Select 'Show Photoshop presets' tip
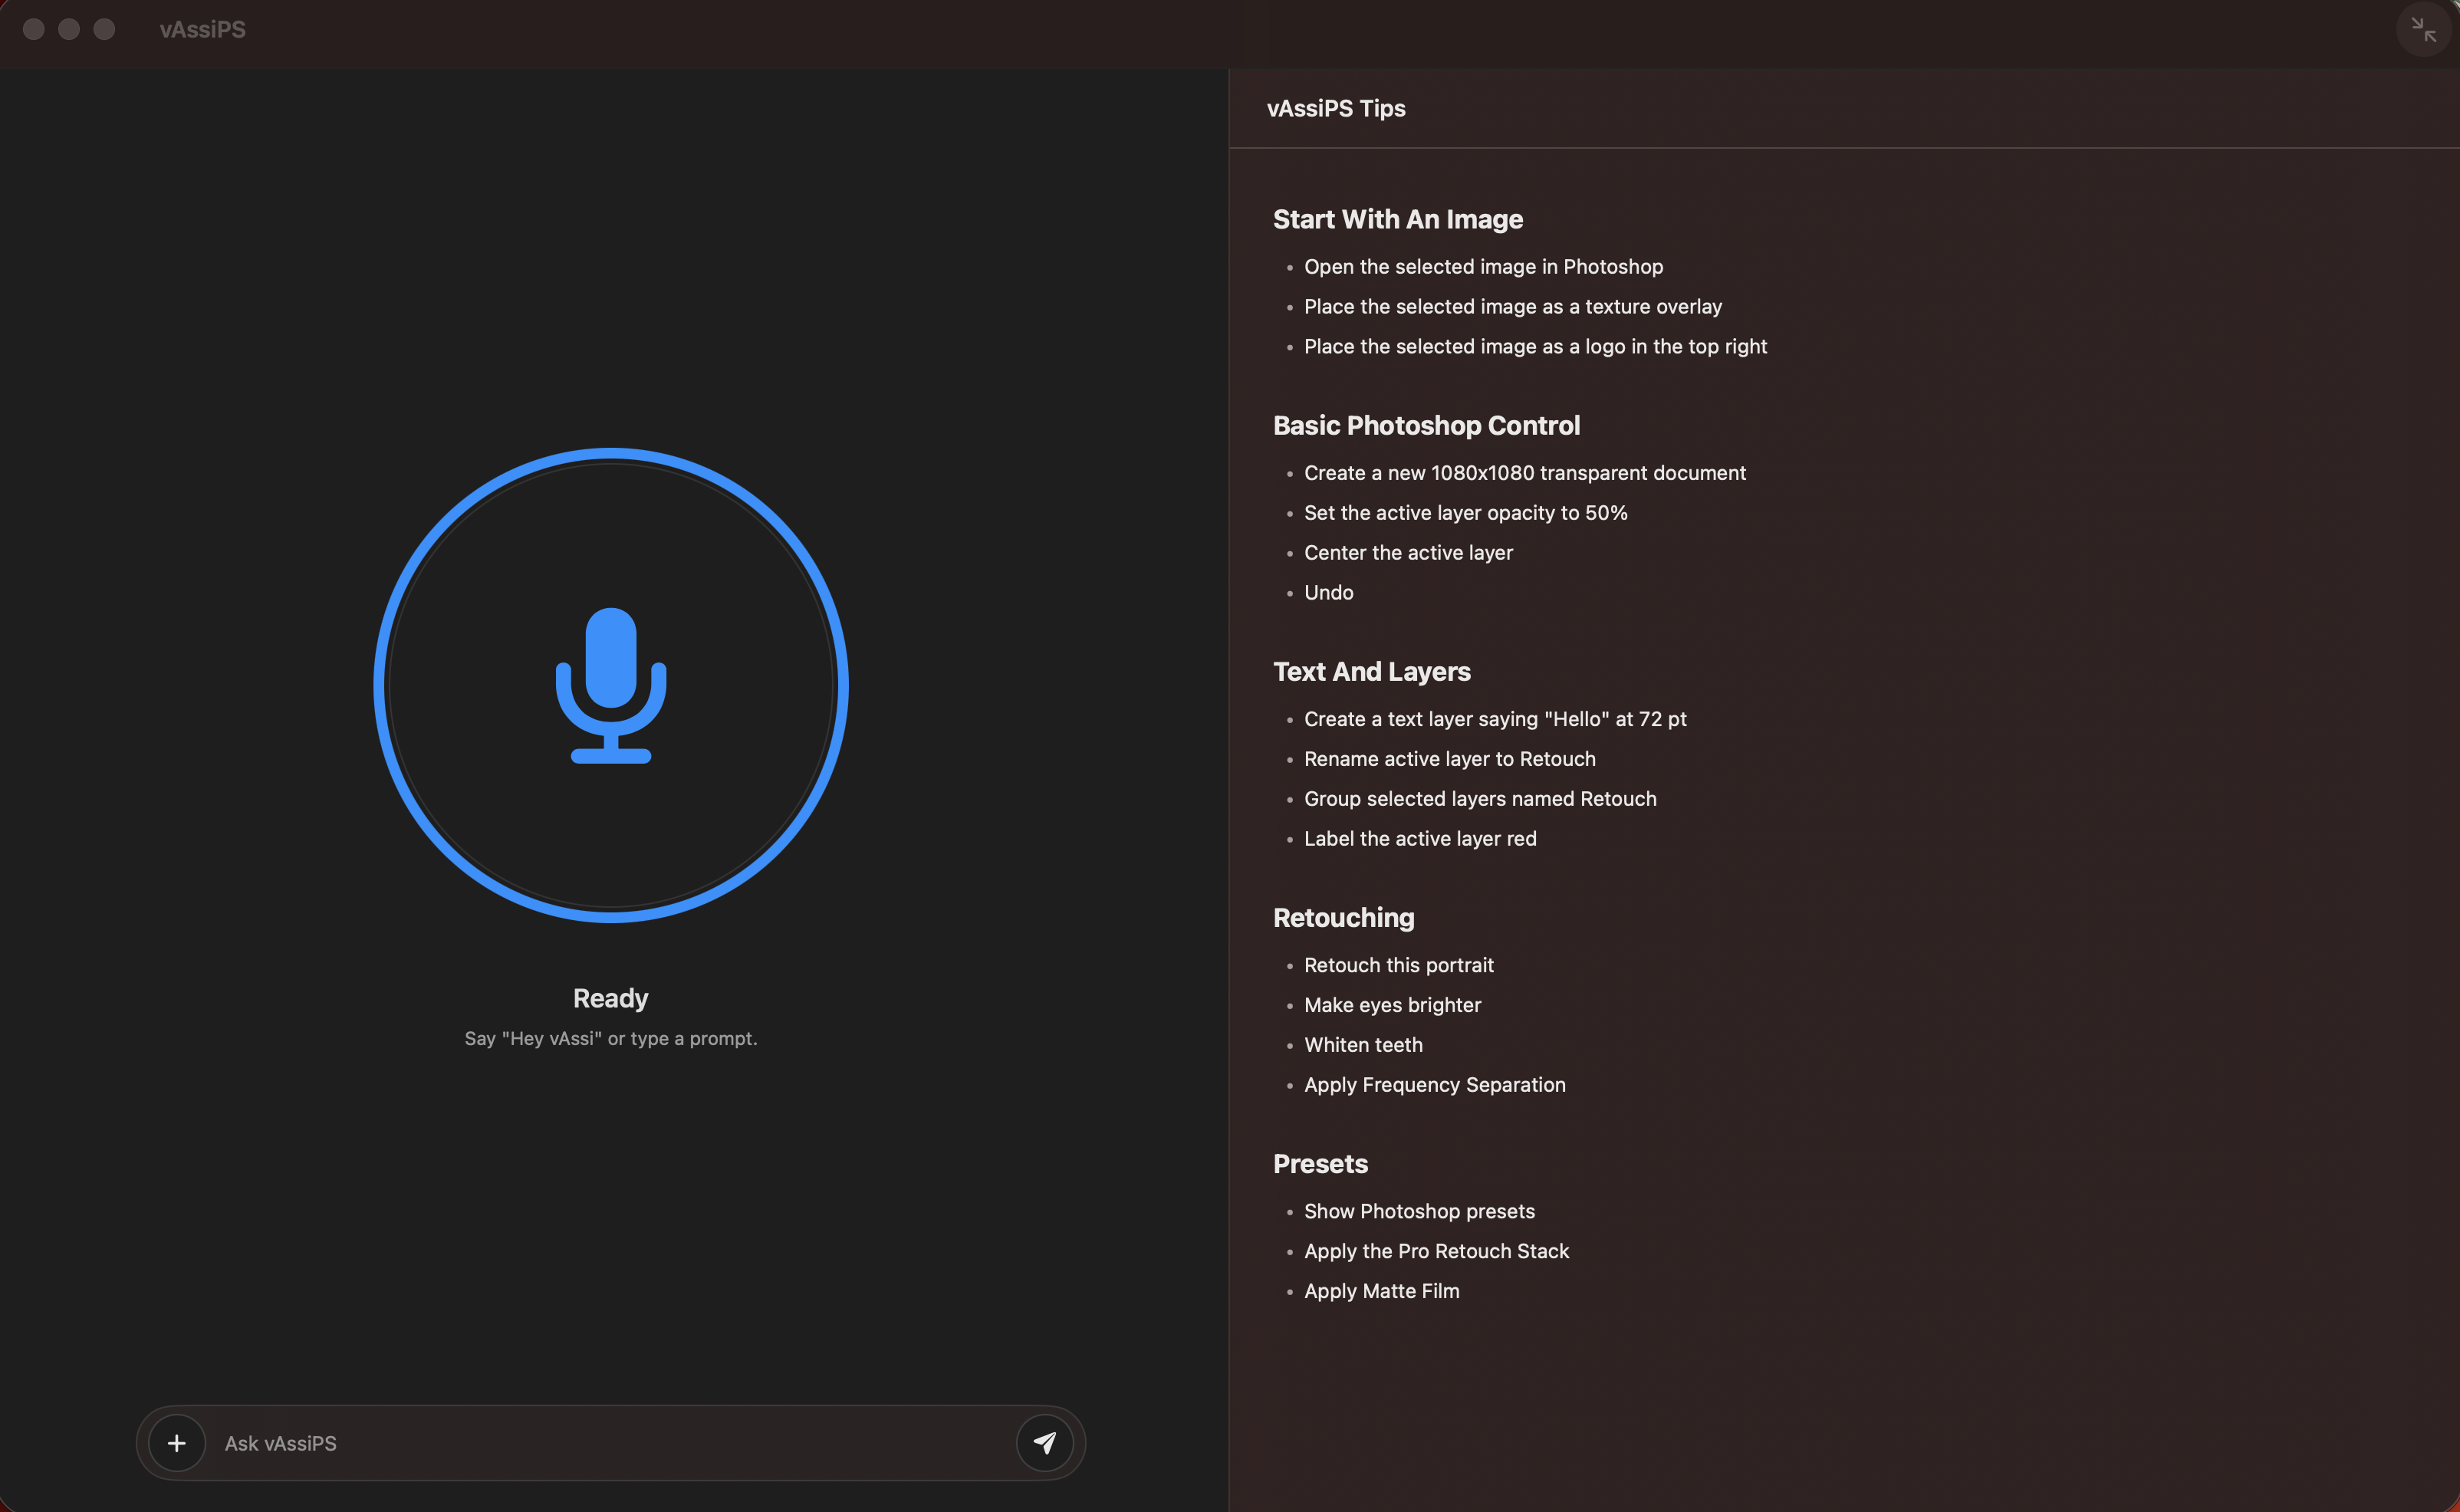Screen dimensions: 2460x1512 [1419, 1211]
